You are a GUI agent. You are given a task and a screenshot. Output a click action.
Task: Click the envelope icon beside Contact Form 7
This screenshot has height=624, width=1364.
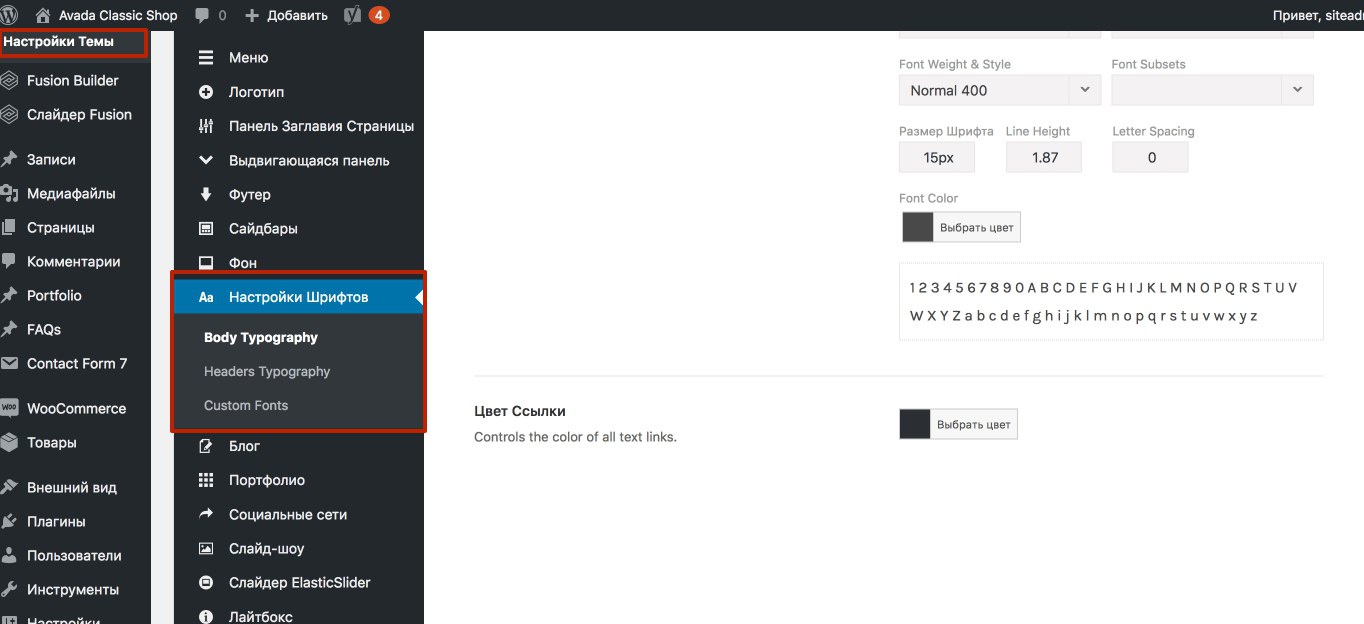click(x=9, y=364)
